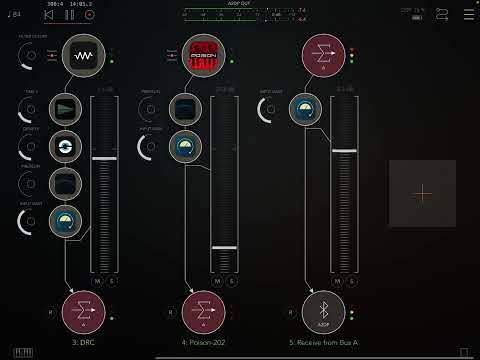Open the DSP load indicator
This screenshot has width=480, height=360.
point(413,14)
